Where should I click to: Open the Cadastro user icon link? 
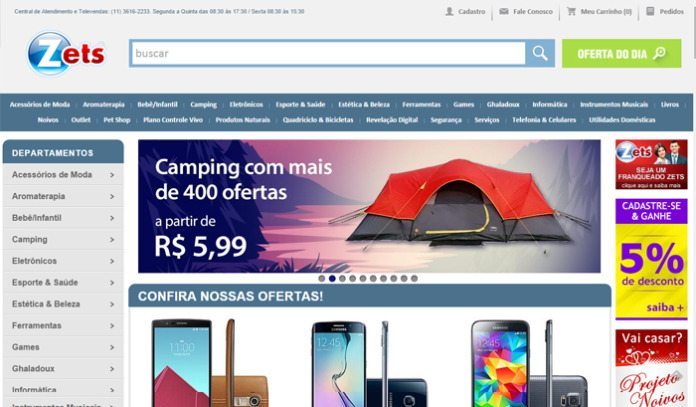[449, 11]
